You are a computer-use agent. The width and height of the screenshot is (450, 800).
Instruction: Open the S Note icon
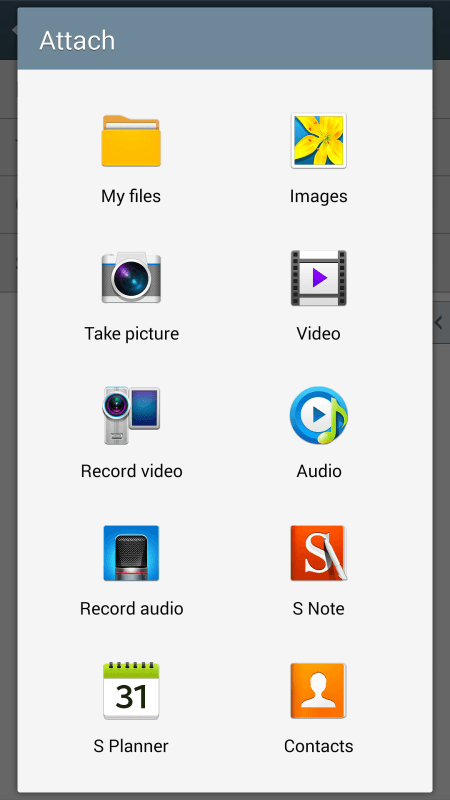318,553
